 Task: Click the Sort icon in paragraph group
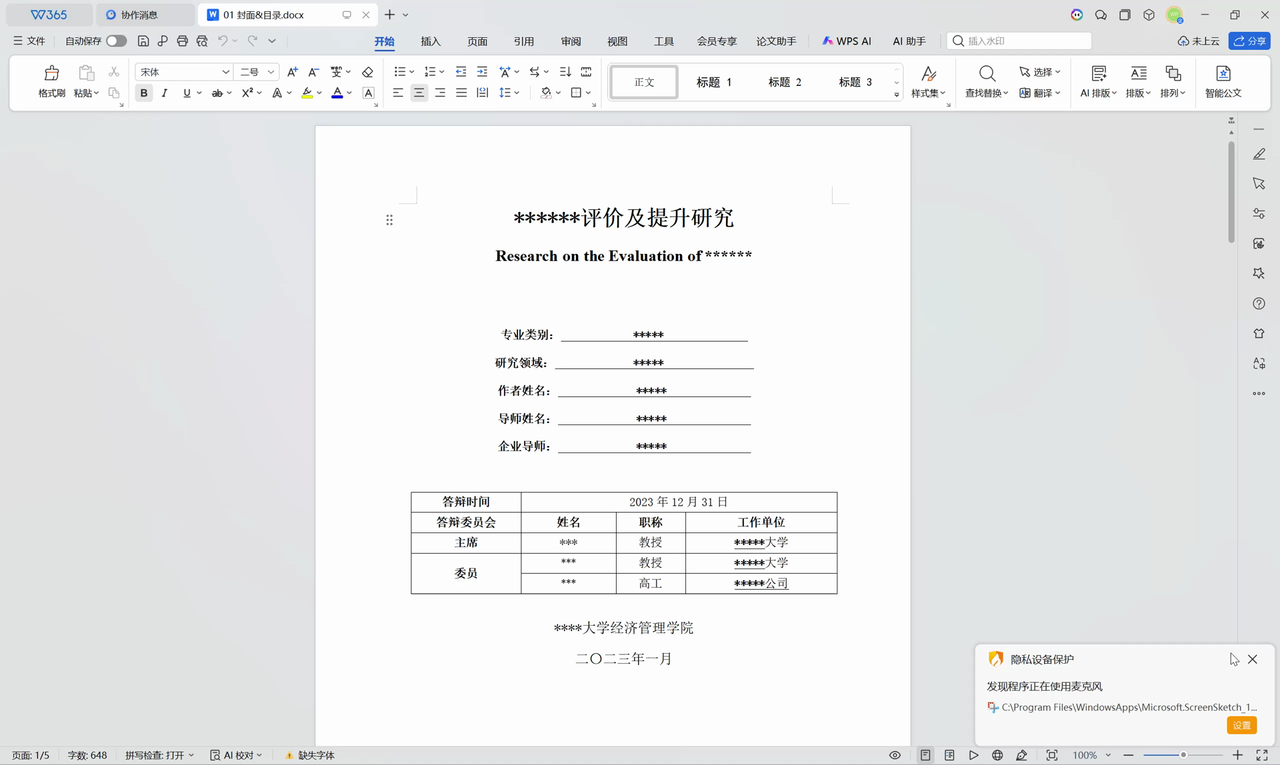(x=565, y=72)
